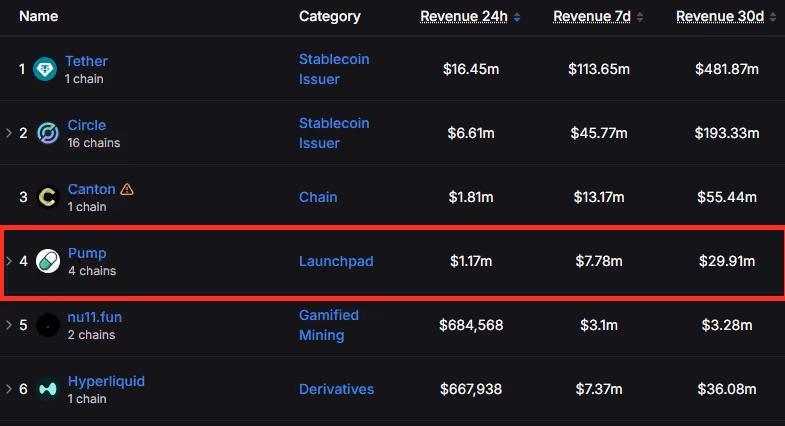
Task: Select Canton's $1.81m 24h revenue
Action: click(471, 197)
